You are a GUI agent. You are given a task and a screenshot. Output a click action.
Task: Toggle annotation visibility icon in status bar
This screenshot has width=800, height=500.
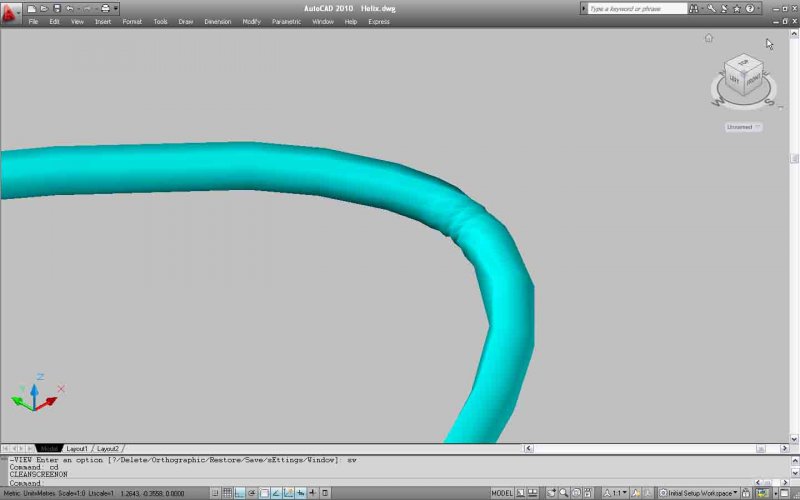(636, 493)
